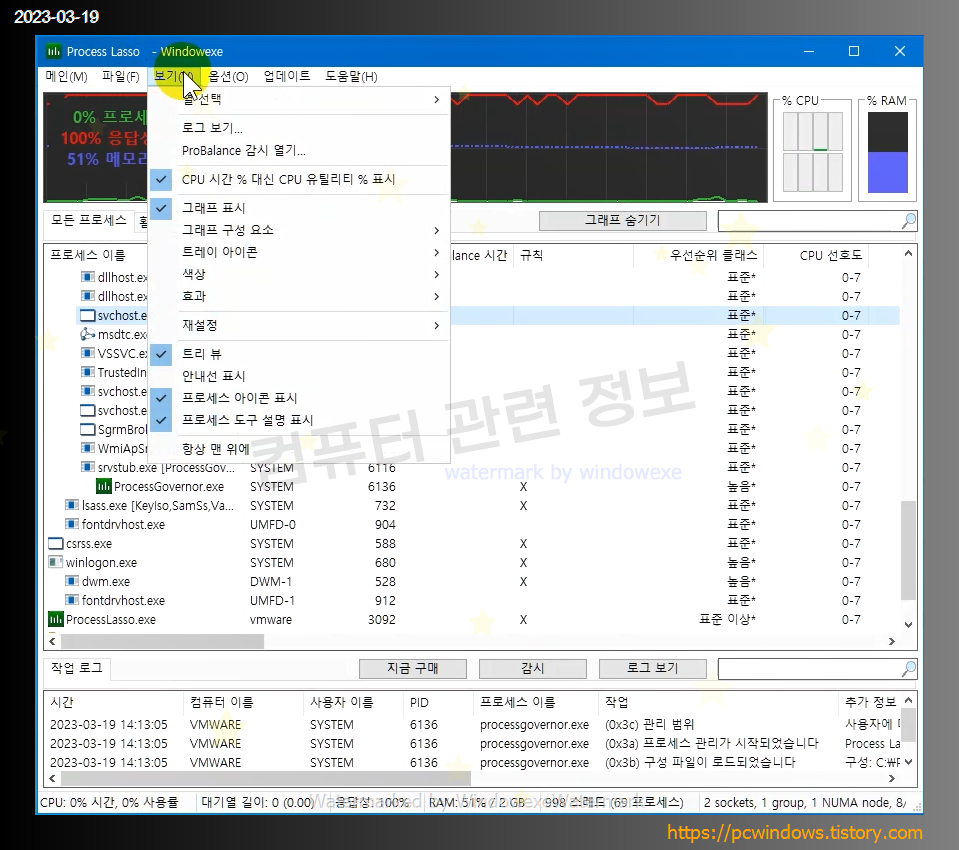Select the 작업 로그 tab
This screenshot has height=850, width=959.
[76, 668]
